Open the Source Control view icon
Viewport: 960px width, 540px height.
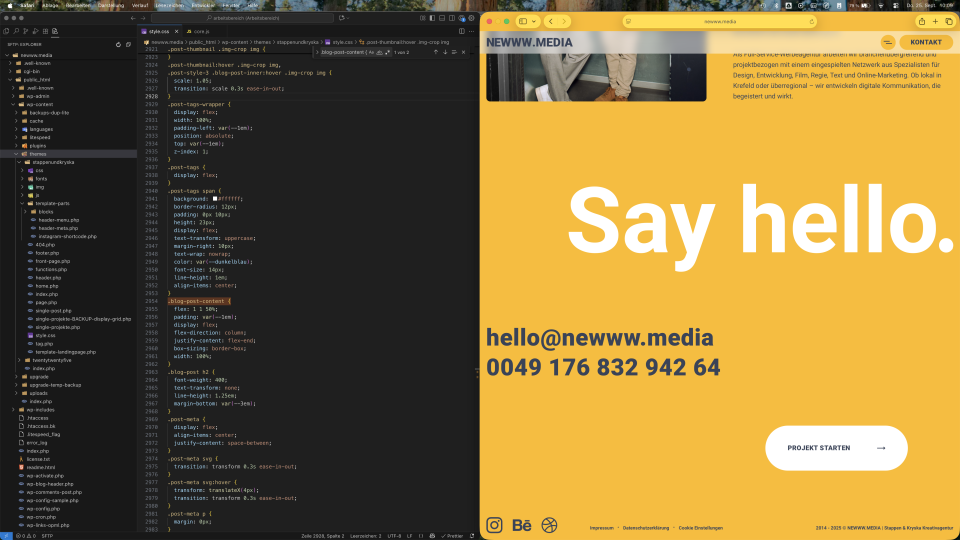pos(26,31)
